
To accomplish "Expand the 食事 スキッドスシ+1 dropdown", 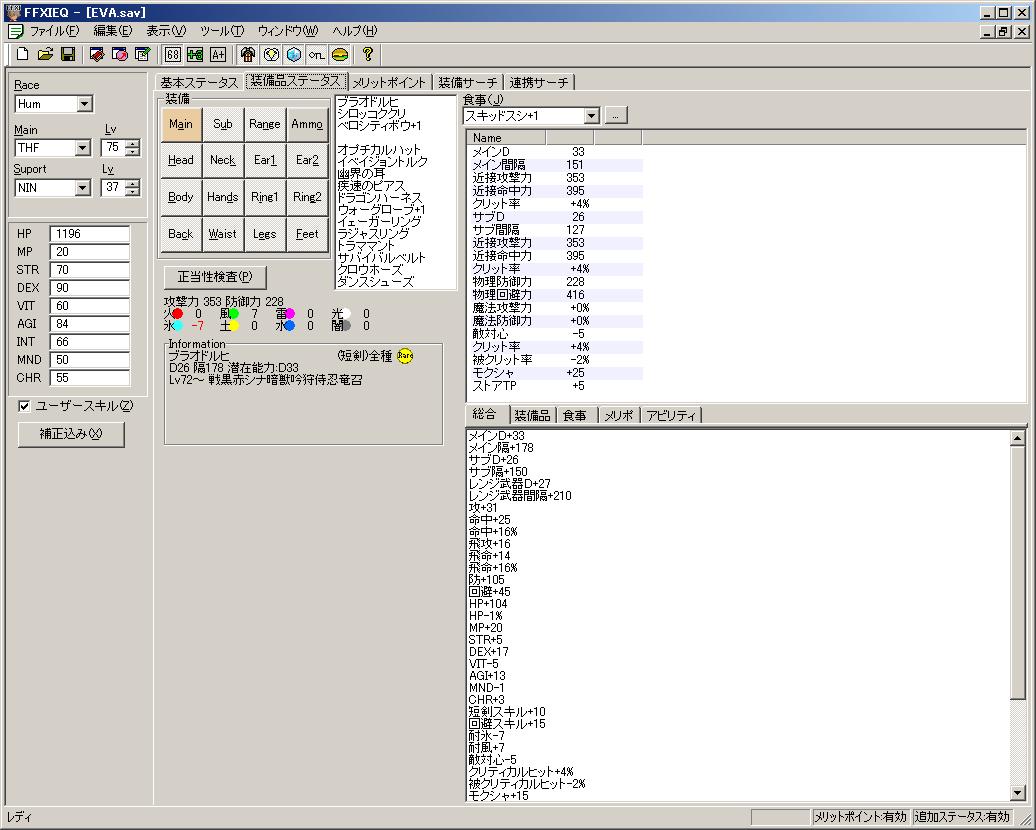I will tap(591, 116).
